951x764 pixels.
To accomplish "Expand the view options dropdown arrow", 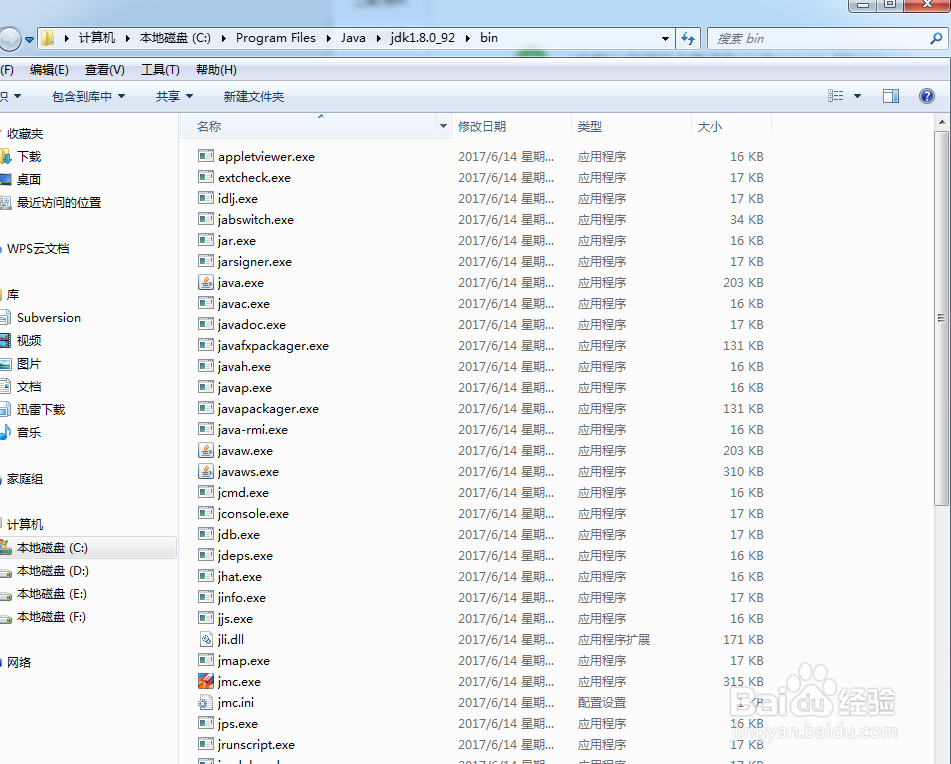I will click(x=857, y=96).
